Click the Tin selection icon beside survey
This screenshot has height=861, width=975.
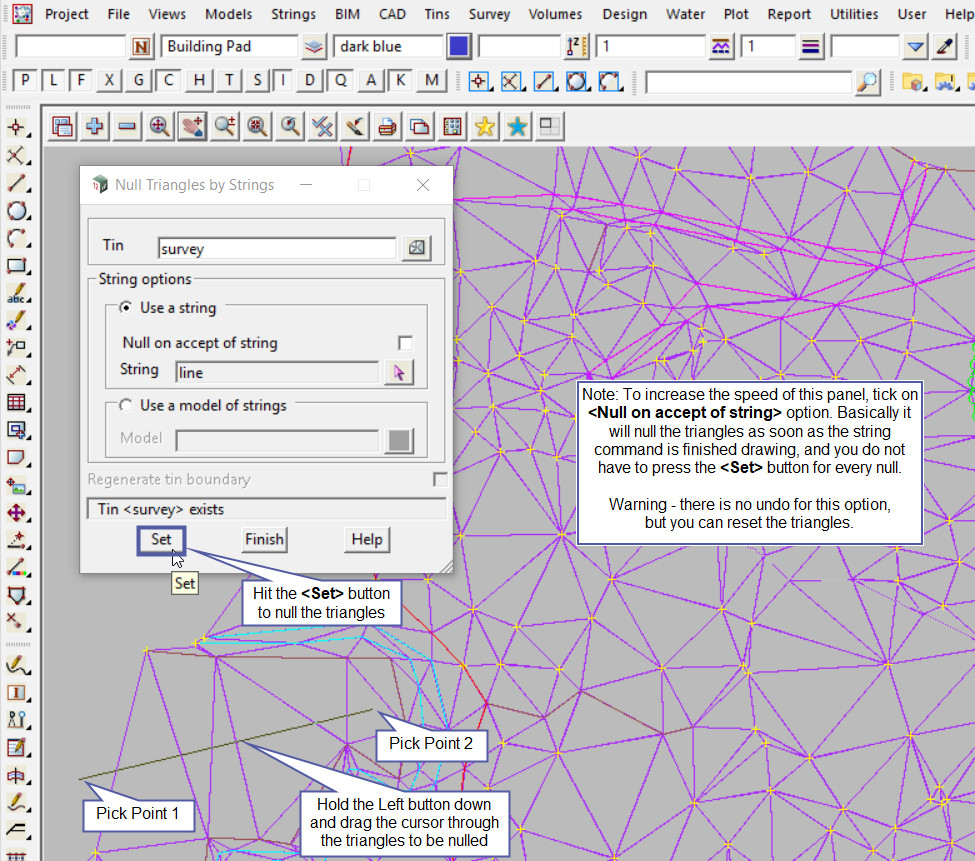416,249
